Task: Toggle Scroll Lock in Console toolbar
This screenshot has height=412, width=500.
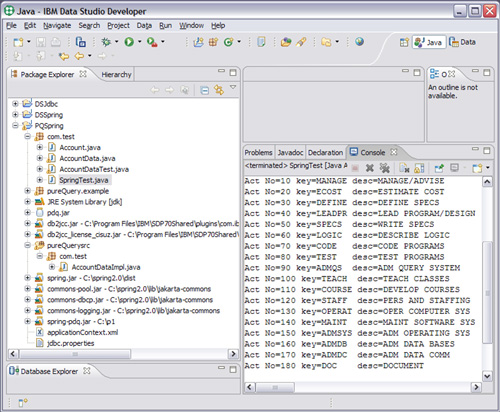Action: tap(419, 168)
